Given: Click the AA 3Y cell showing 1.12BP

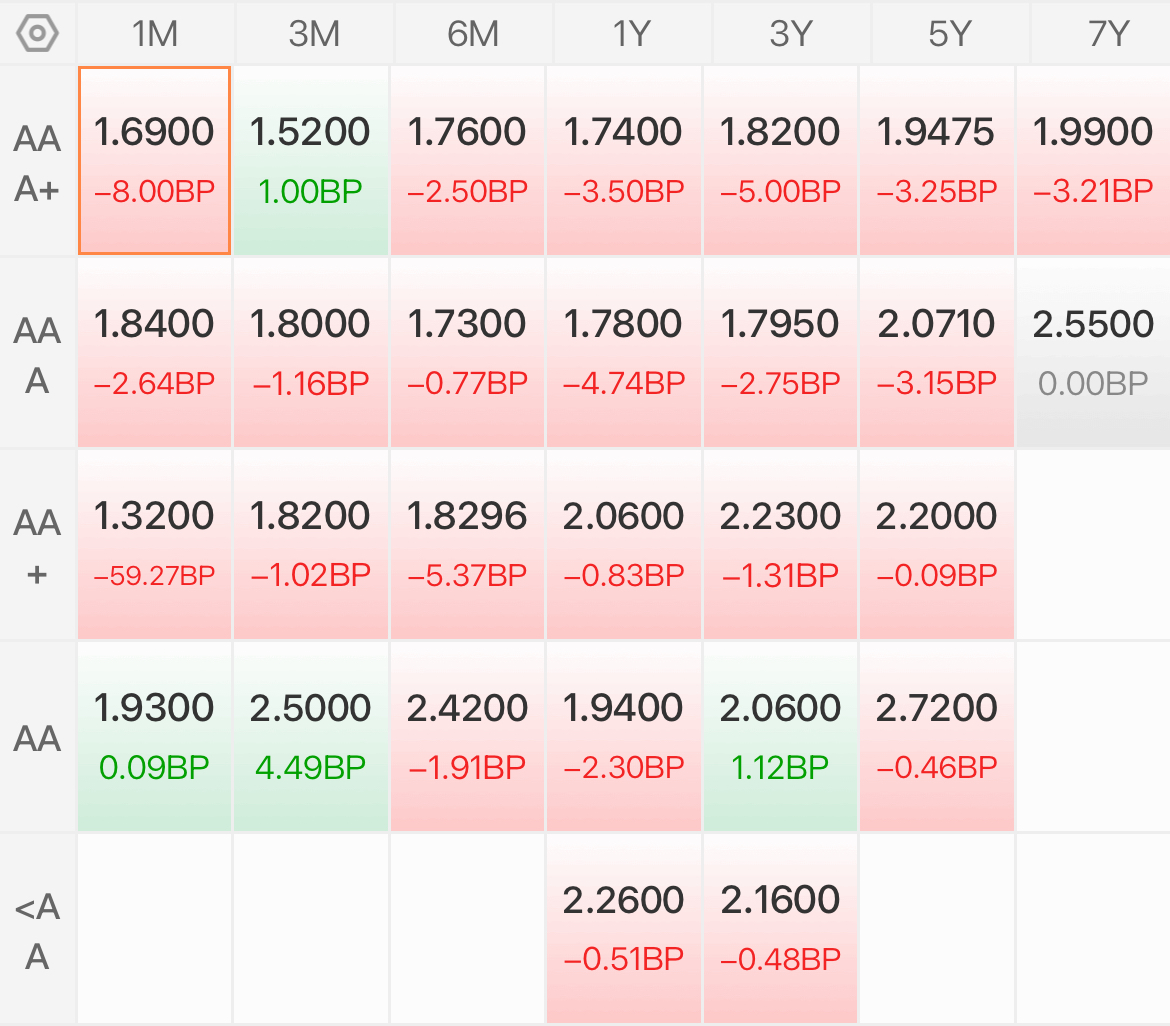Looking at the screenshot, I should (x=780, y=736).
